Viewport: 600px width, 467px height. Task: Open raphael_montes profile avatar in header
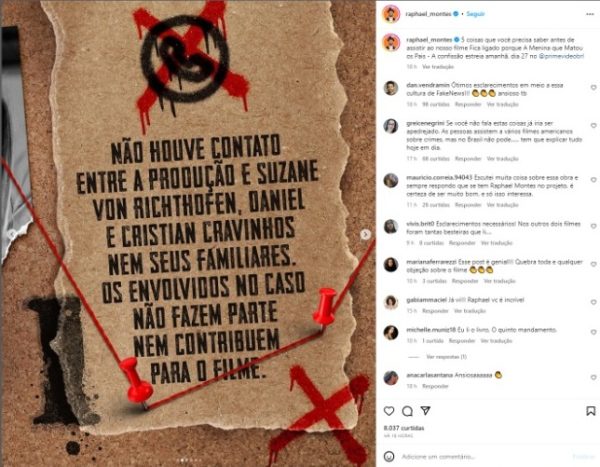[391, 14]
